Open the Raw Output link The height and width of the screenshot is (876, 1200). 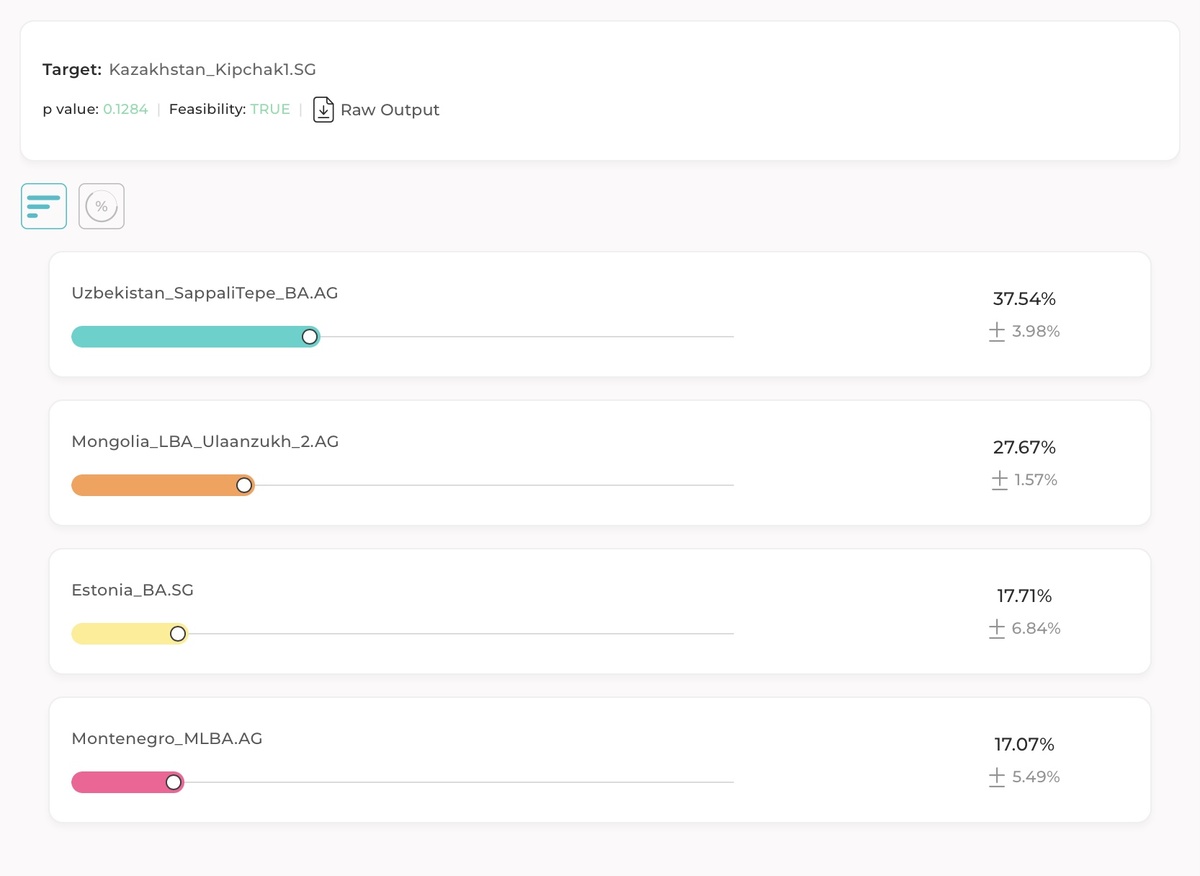389,110
